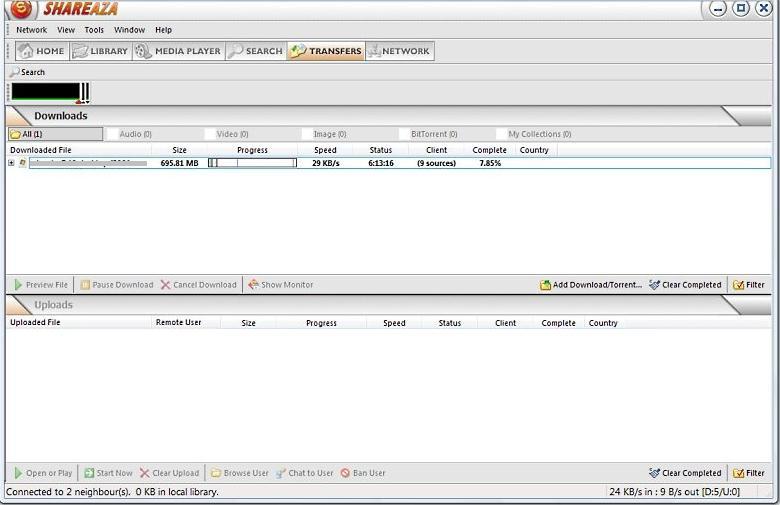
Task: Open the Network menu
Action: [x=31, y=30]
